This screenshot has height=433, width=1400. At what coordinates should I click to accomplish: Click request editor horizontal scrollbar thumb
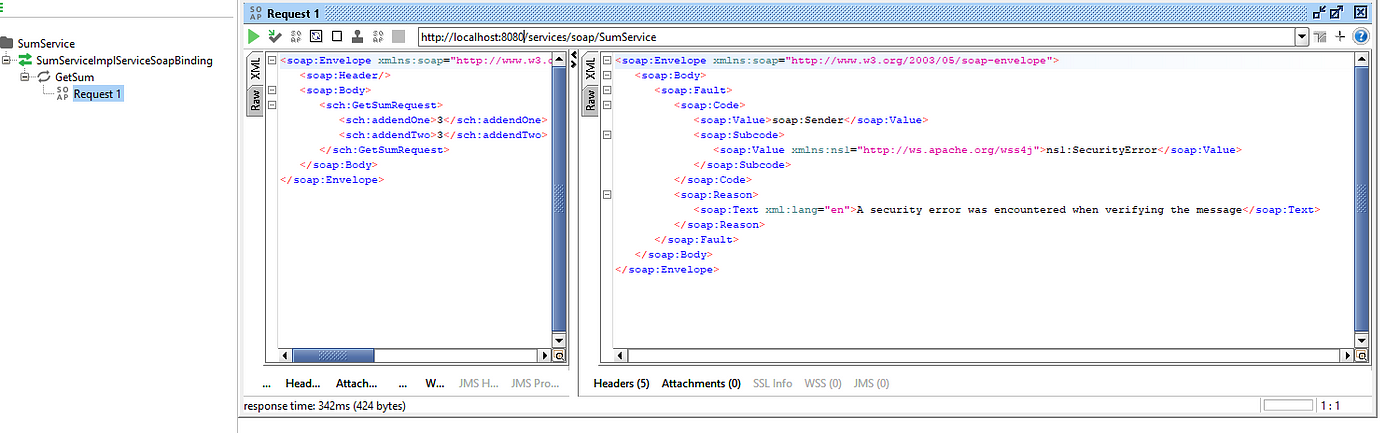tap(332, 355)
